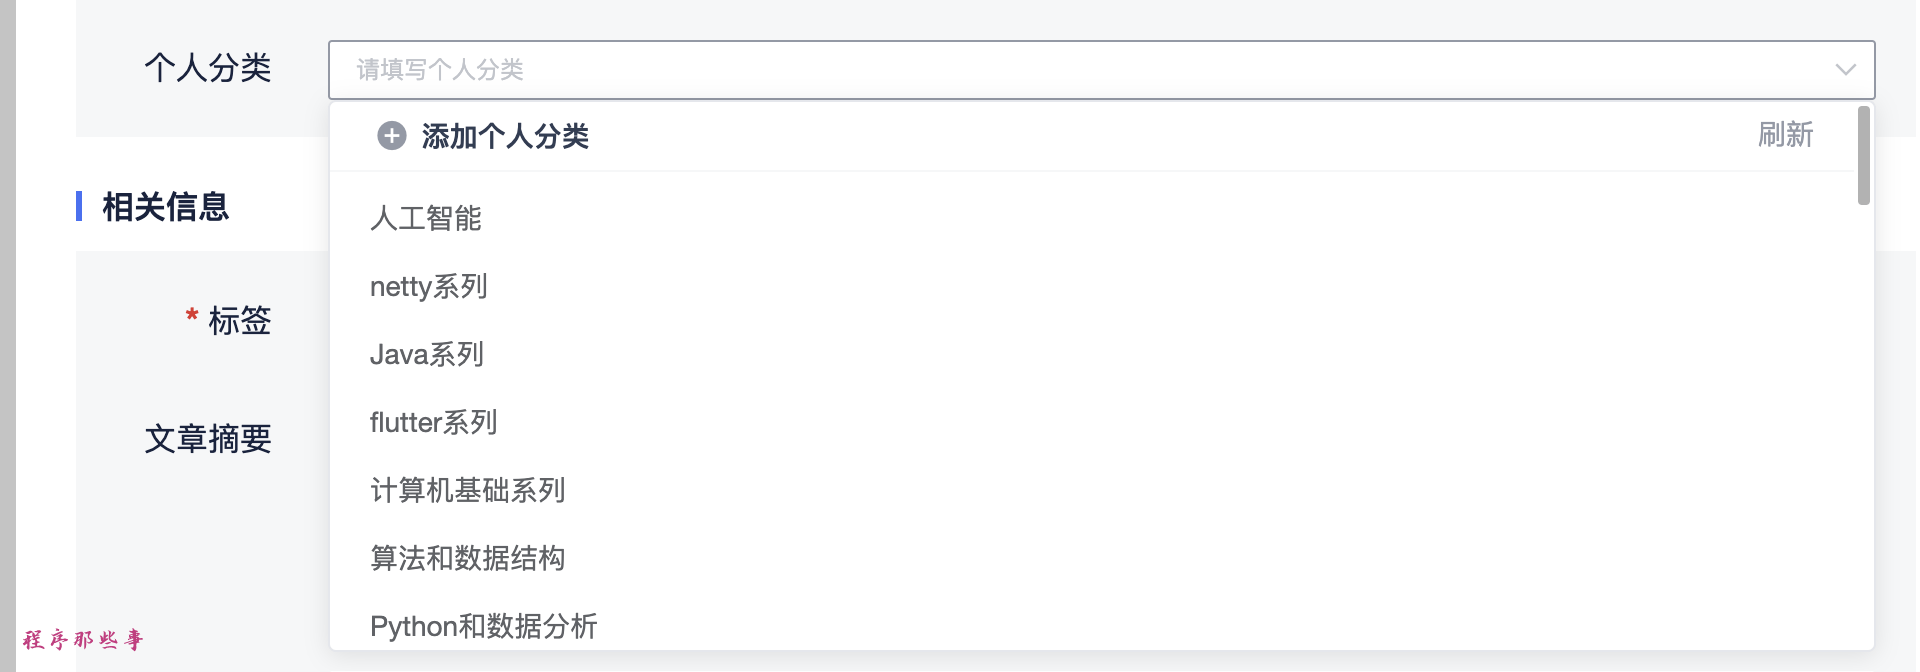Pick flutter系列 from the dropdown
This screenshot has height=672, width=1920.
434,423
